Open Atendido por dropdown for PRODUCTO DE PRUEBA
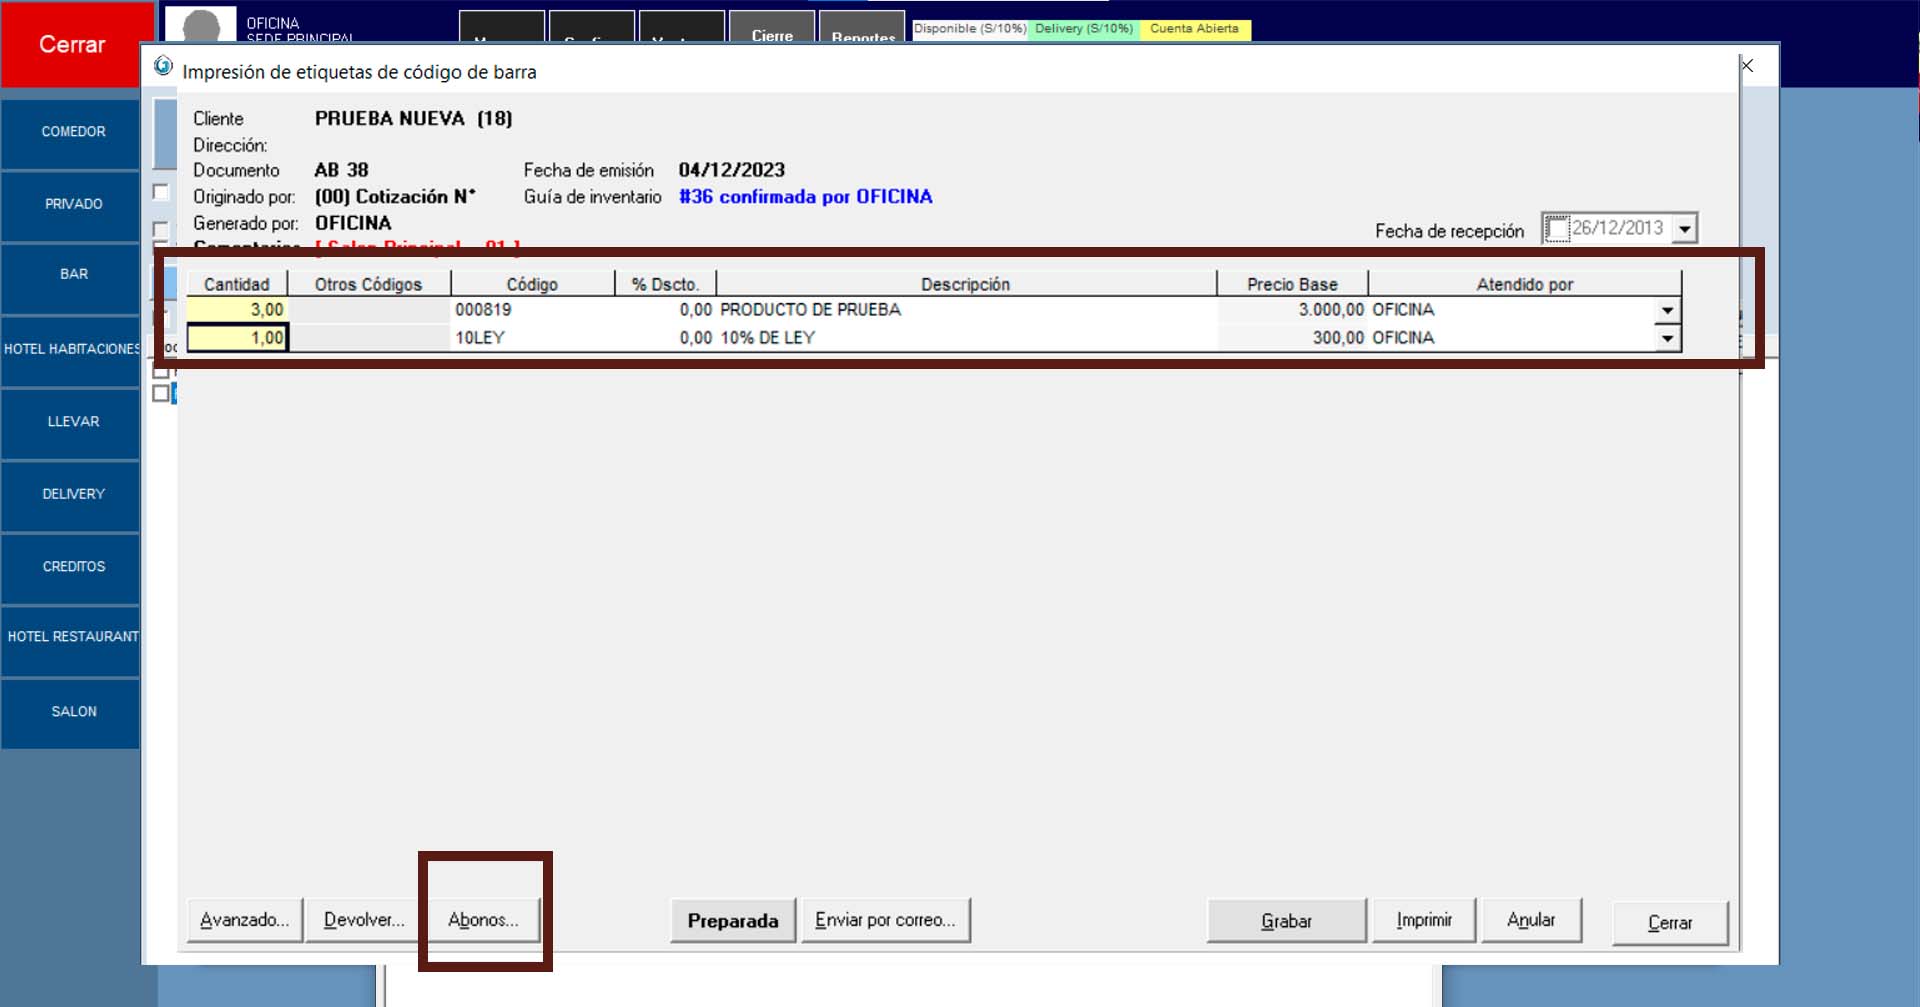 pos(1667,311)
